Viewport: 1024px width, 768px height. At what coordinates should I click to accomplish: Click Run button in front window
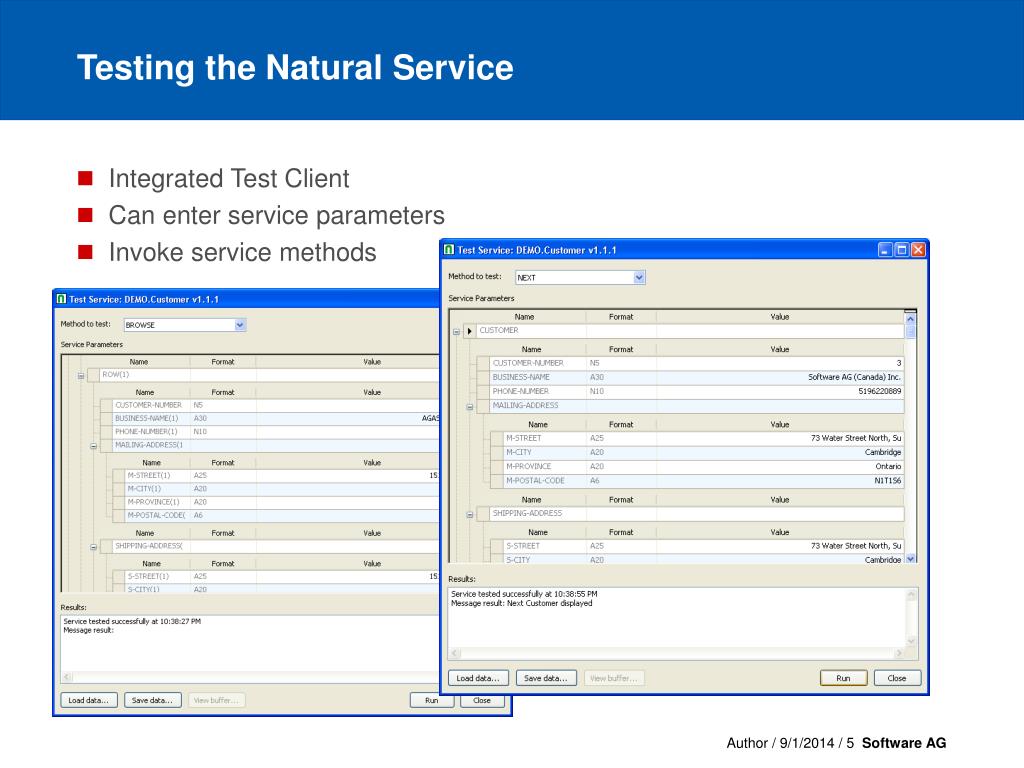tap(843, 678)
